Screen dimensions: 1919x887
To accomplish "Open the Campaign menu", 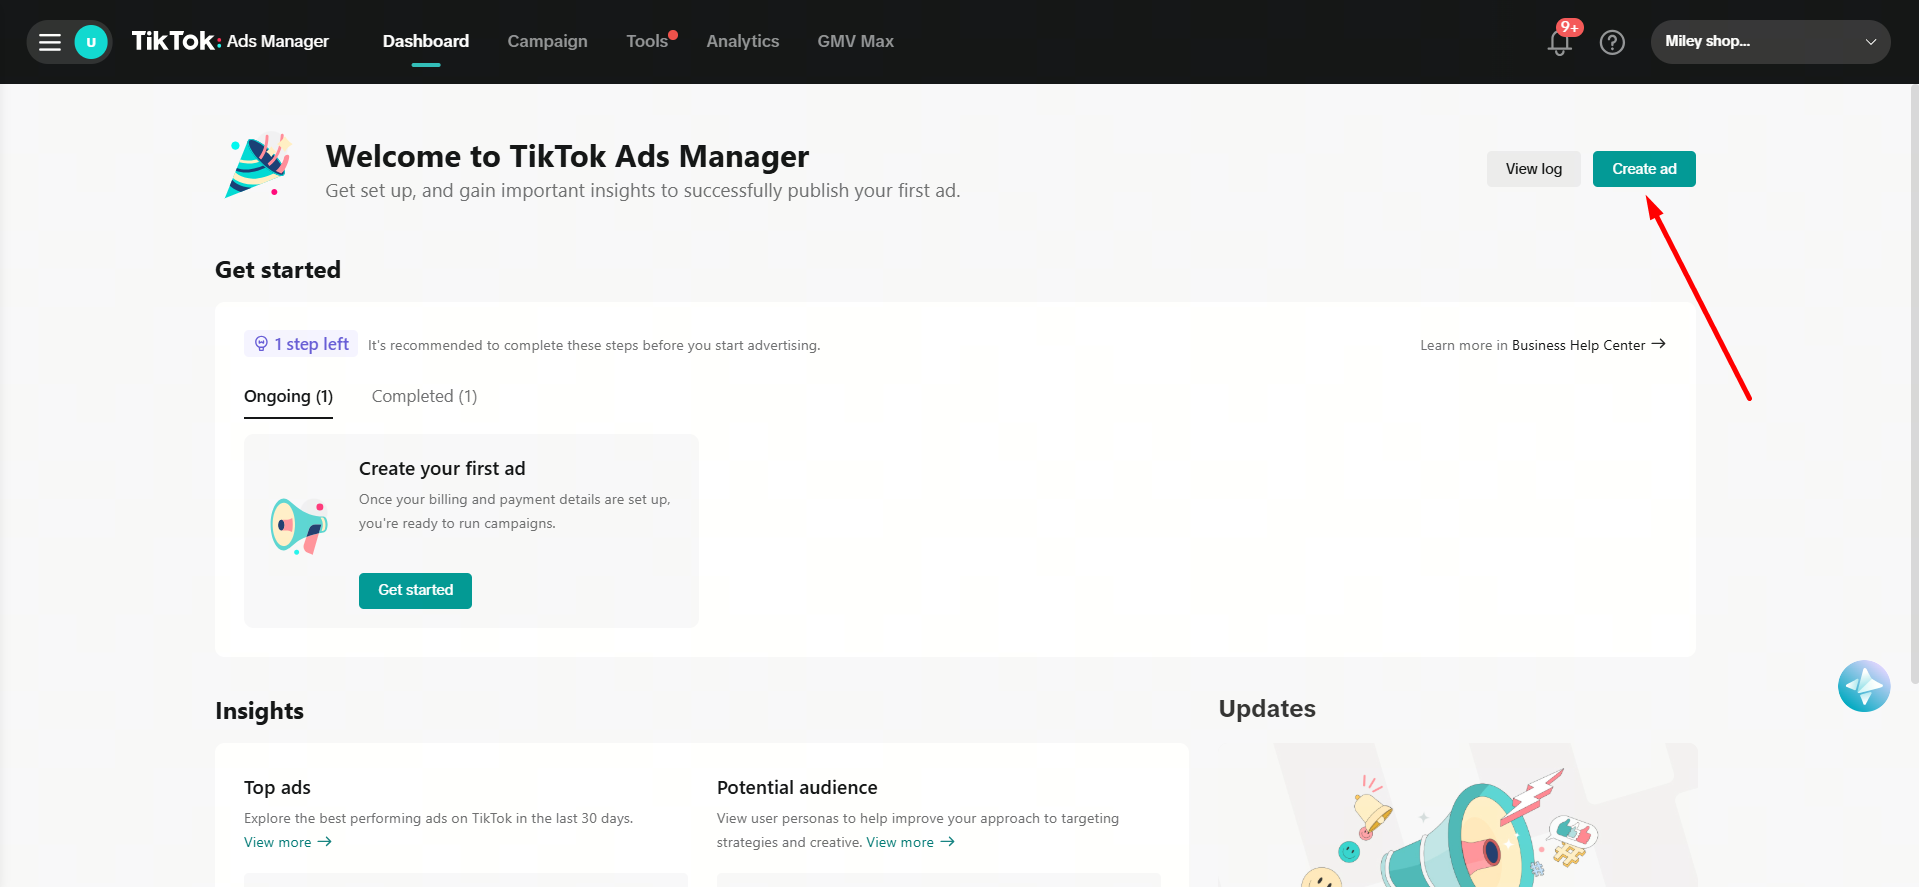I will click(x=547, y=41).
